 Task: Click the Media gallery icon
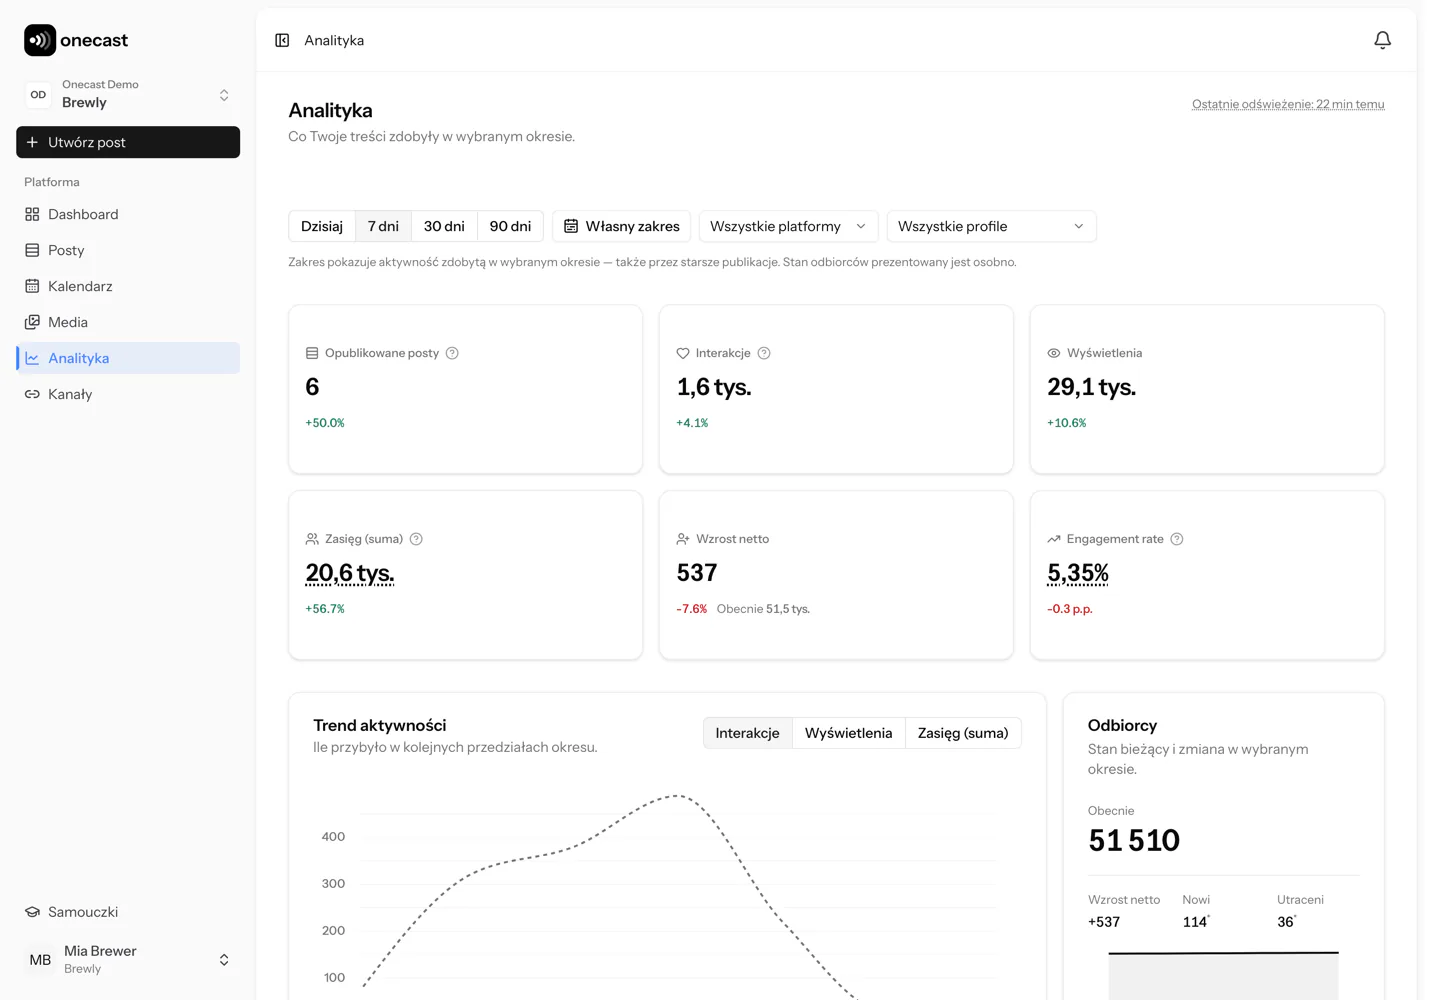[32, 322]
